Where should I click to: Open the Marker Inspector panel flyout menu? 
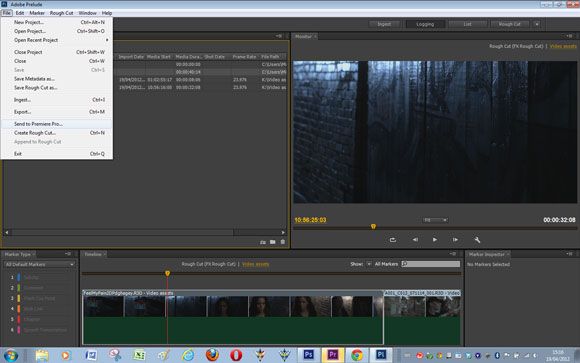(569, 254)
